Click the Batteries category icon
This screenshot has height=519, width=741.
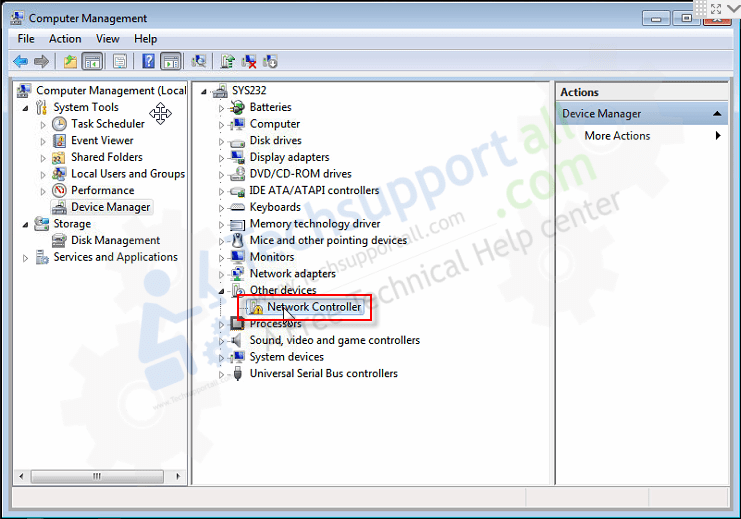237,107
